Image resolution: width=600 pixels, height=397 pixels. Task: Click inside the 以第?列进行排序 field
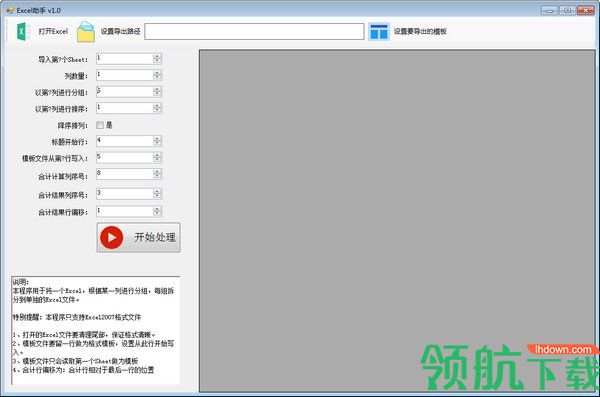(125, 108)
